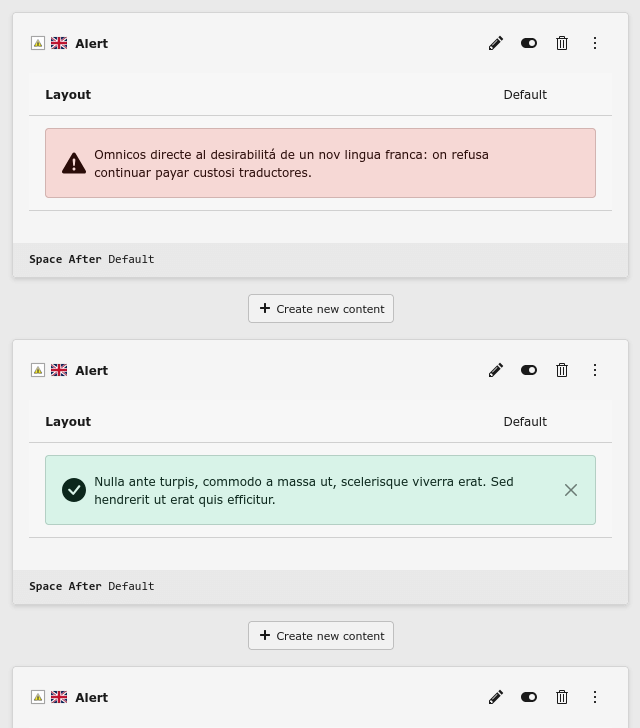The image size is (640, 728).
Task: Click the red warning alert text
Action: click(x=291, y=164)
